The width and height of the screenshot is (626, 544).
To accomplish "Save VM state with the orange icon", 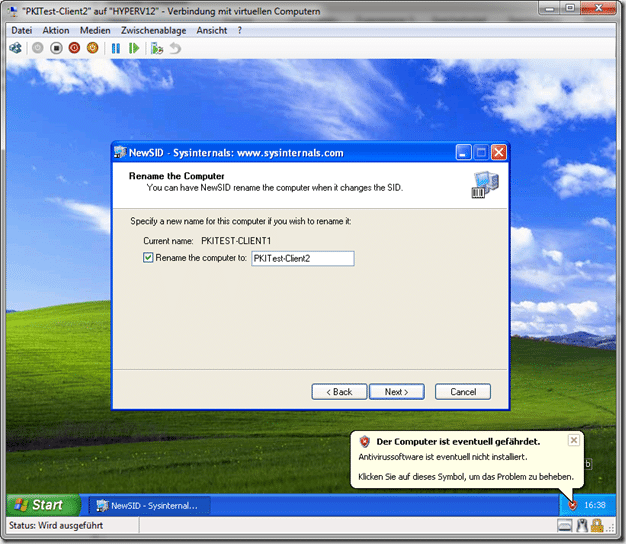I will 93,48.
